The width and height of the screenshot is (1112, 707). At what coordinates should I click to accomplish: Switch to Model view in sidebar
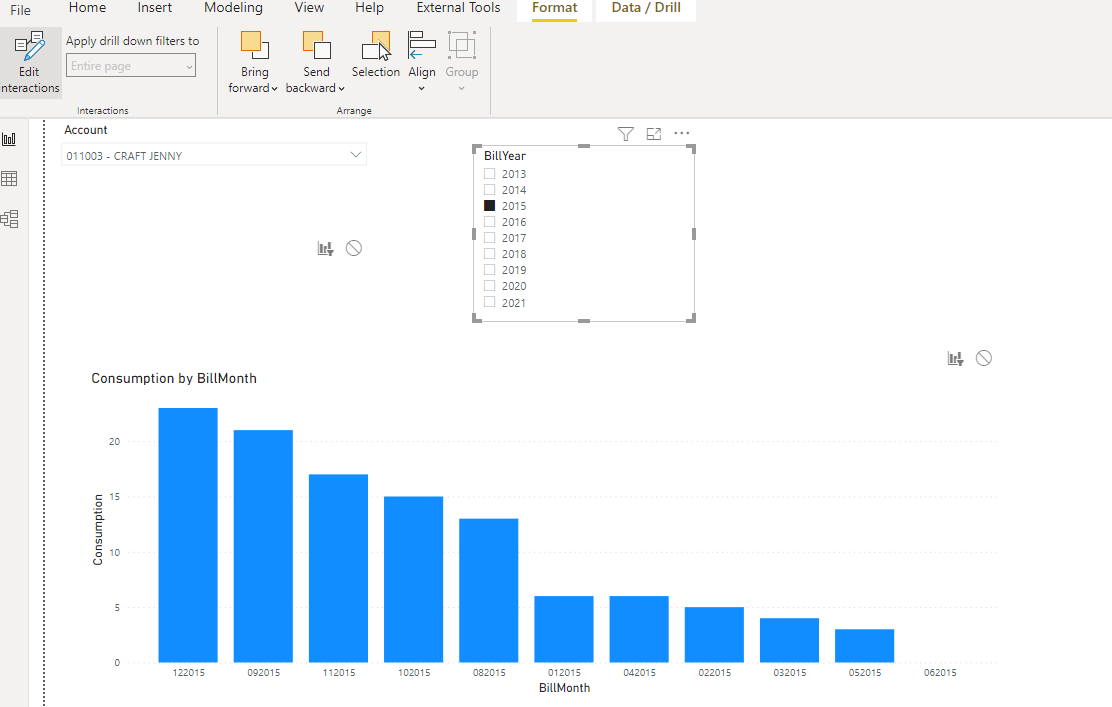[x=9, y=219]
